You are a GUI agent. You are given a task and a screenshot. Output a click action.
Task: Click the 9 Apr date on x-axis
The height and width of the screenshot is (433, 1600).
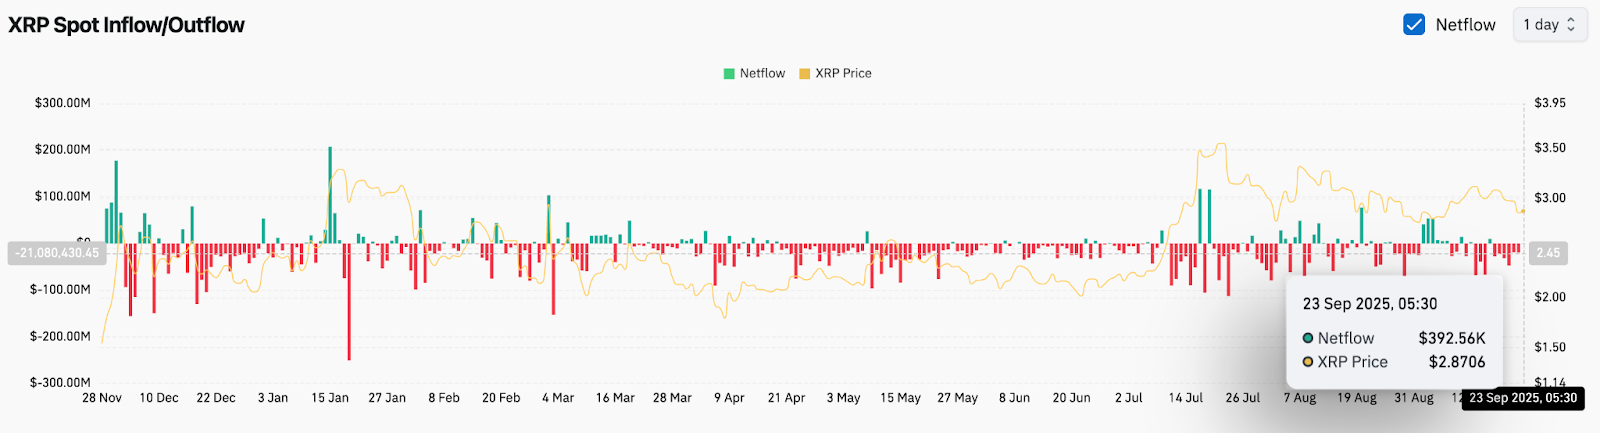tap(729, 398)
